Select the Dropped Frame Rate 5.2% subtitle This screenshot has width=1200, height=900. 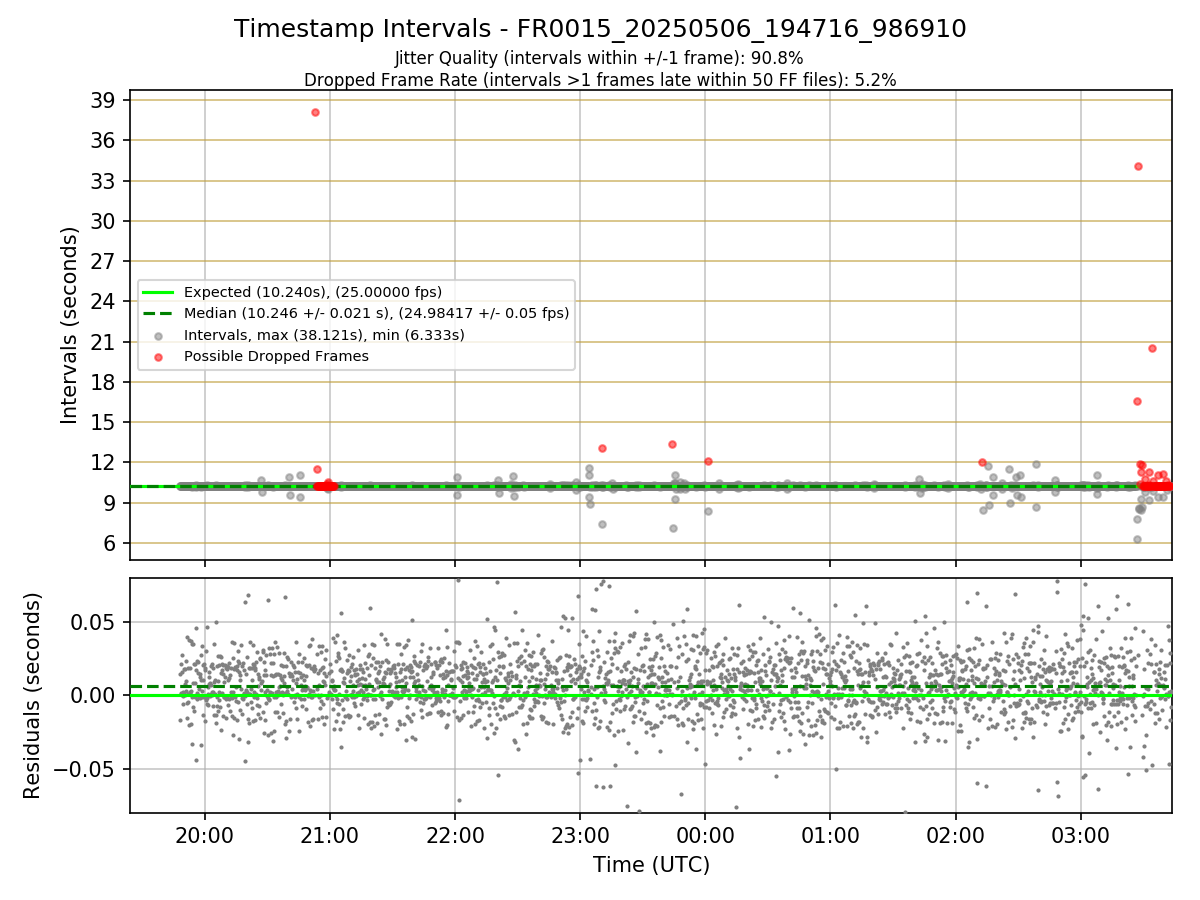(600, 80)
